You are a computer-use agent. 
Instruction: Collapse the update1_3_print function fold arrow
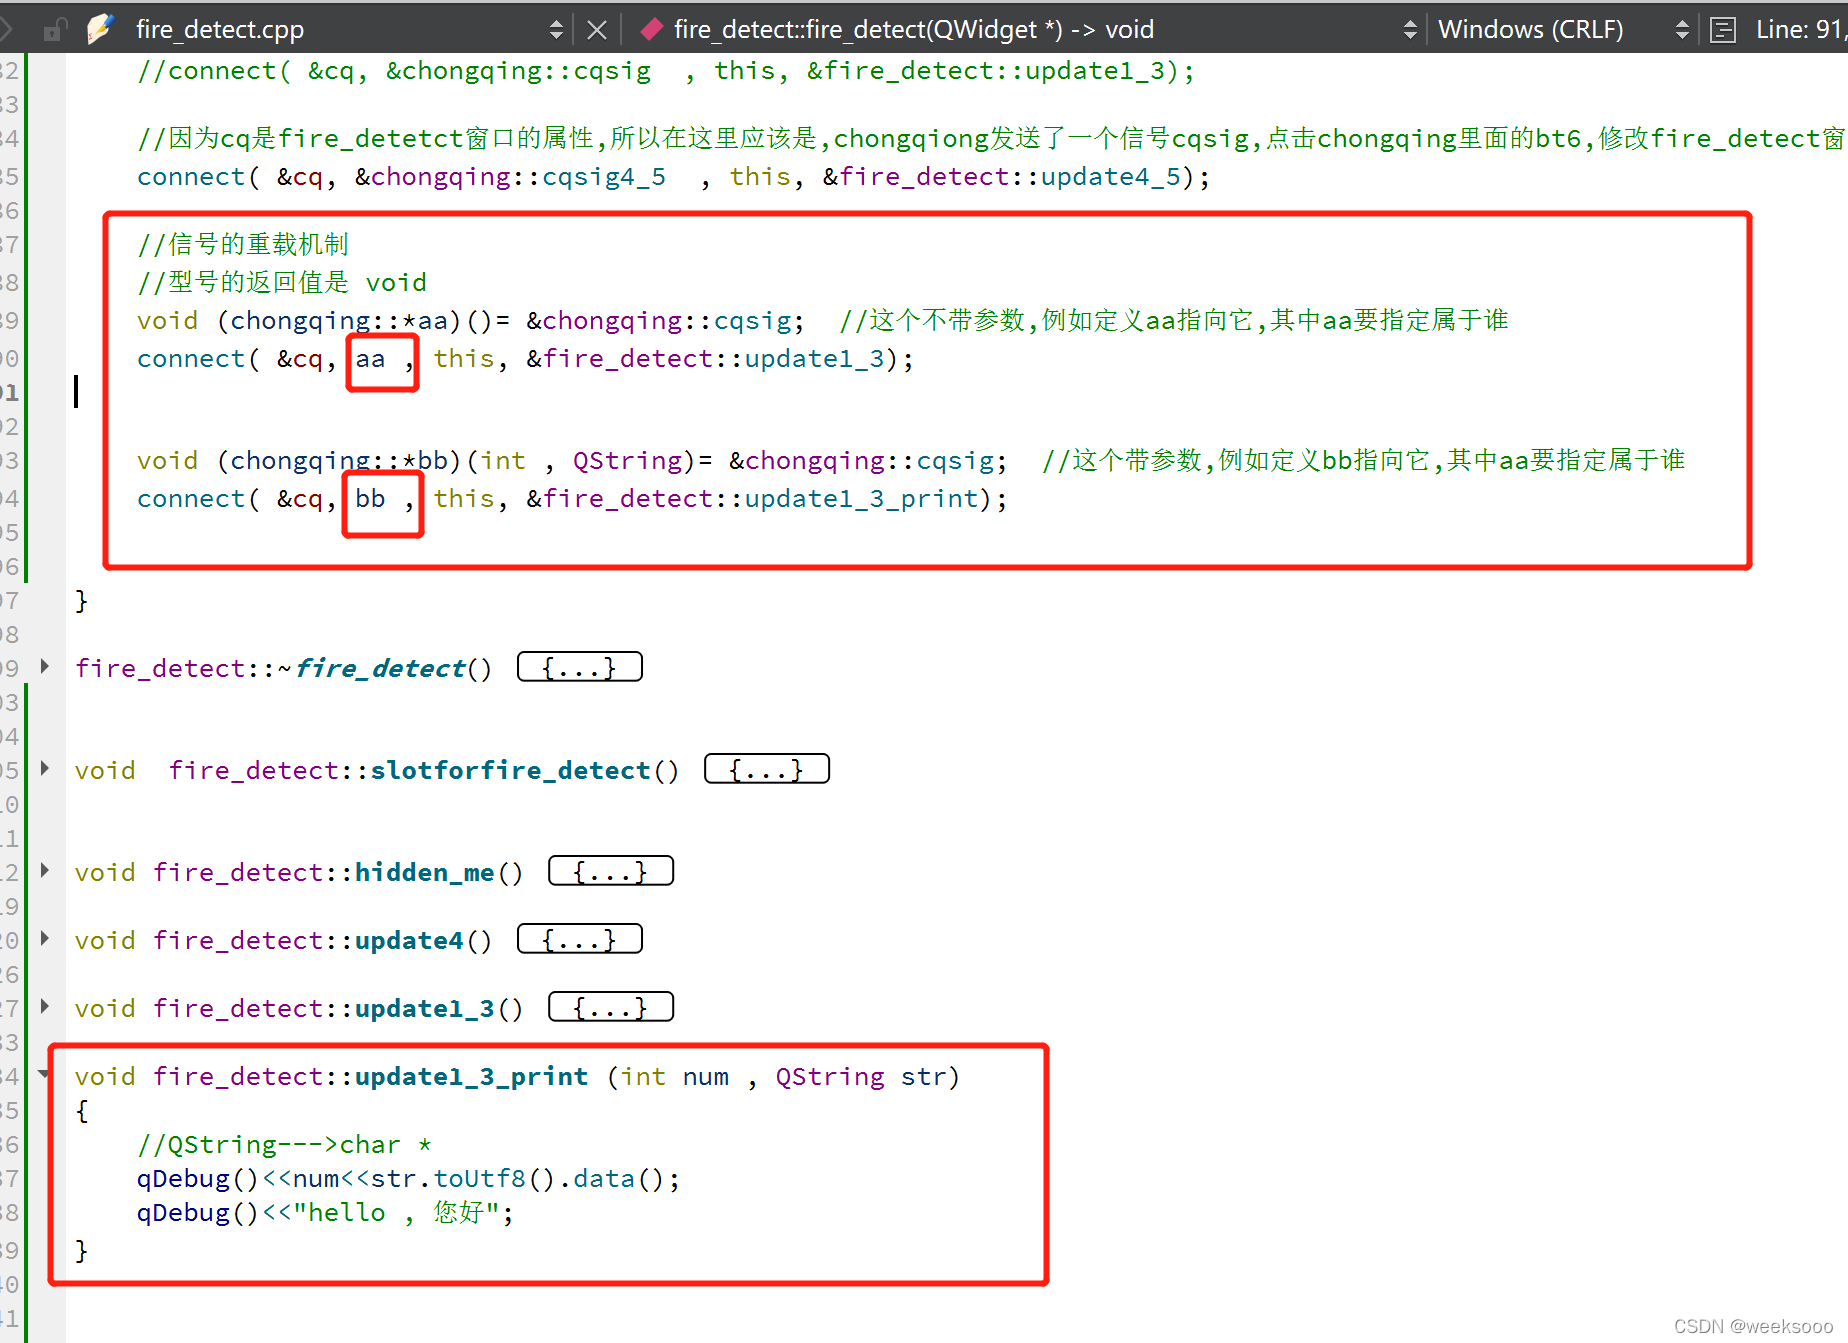point(45,1074)
